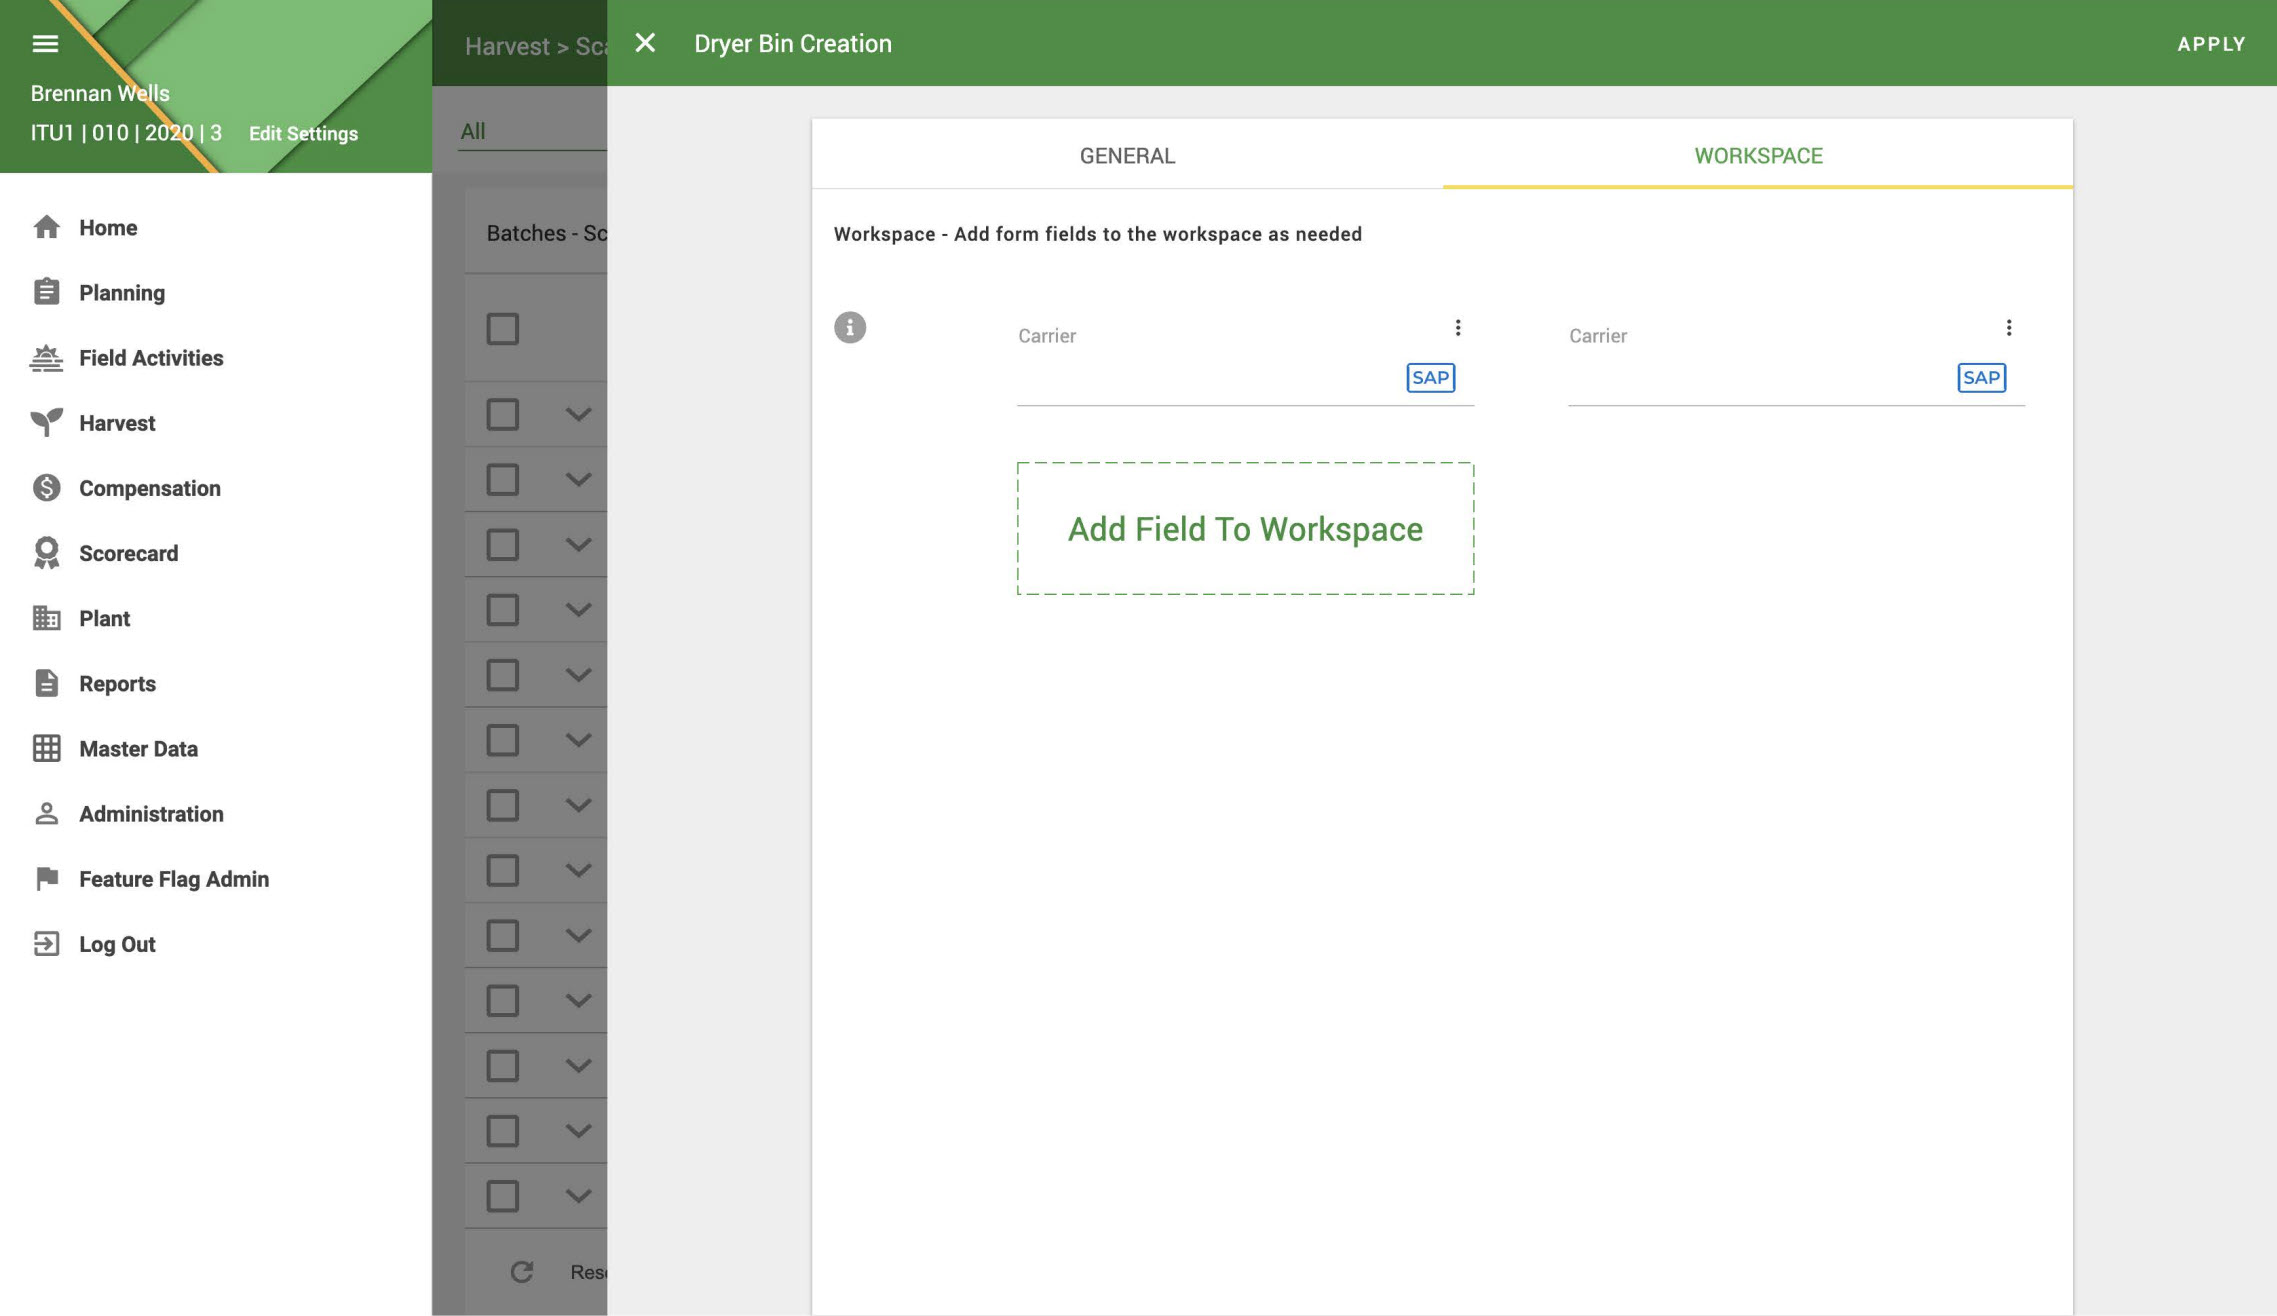The width and height of the screenshot is (2277, 1316).
Task: Tick the last batch row checkbox
Action: [x=502, y=1196]
